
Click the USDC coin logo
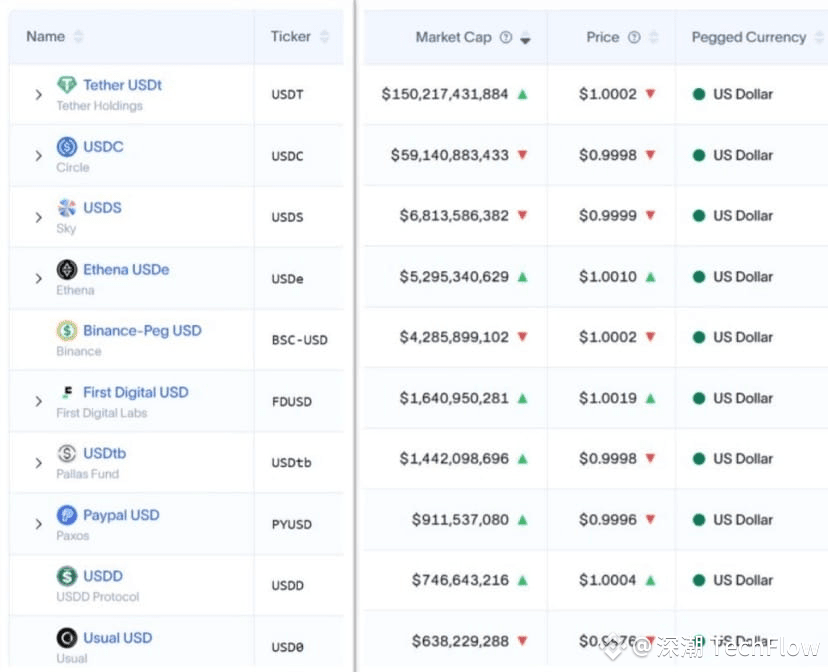(67, 146)
